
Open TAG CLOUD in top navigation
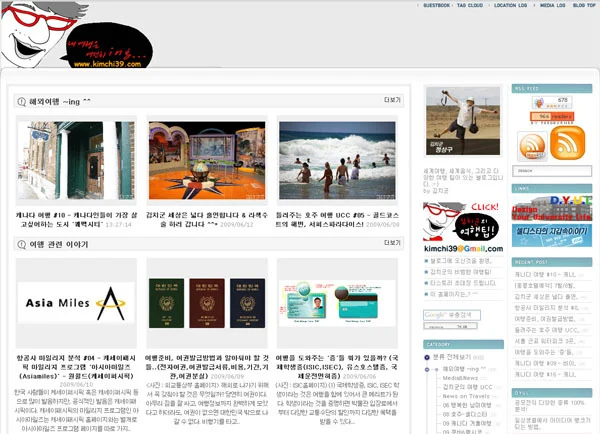tap(470, 5)
